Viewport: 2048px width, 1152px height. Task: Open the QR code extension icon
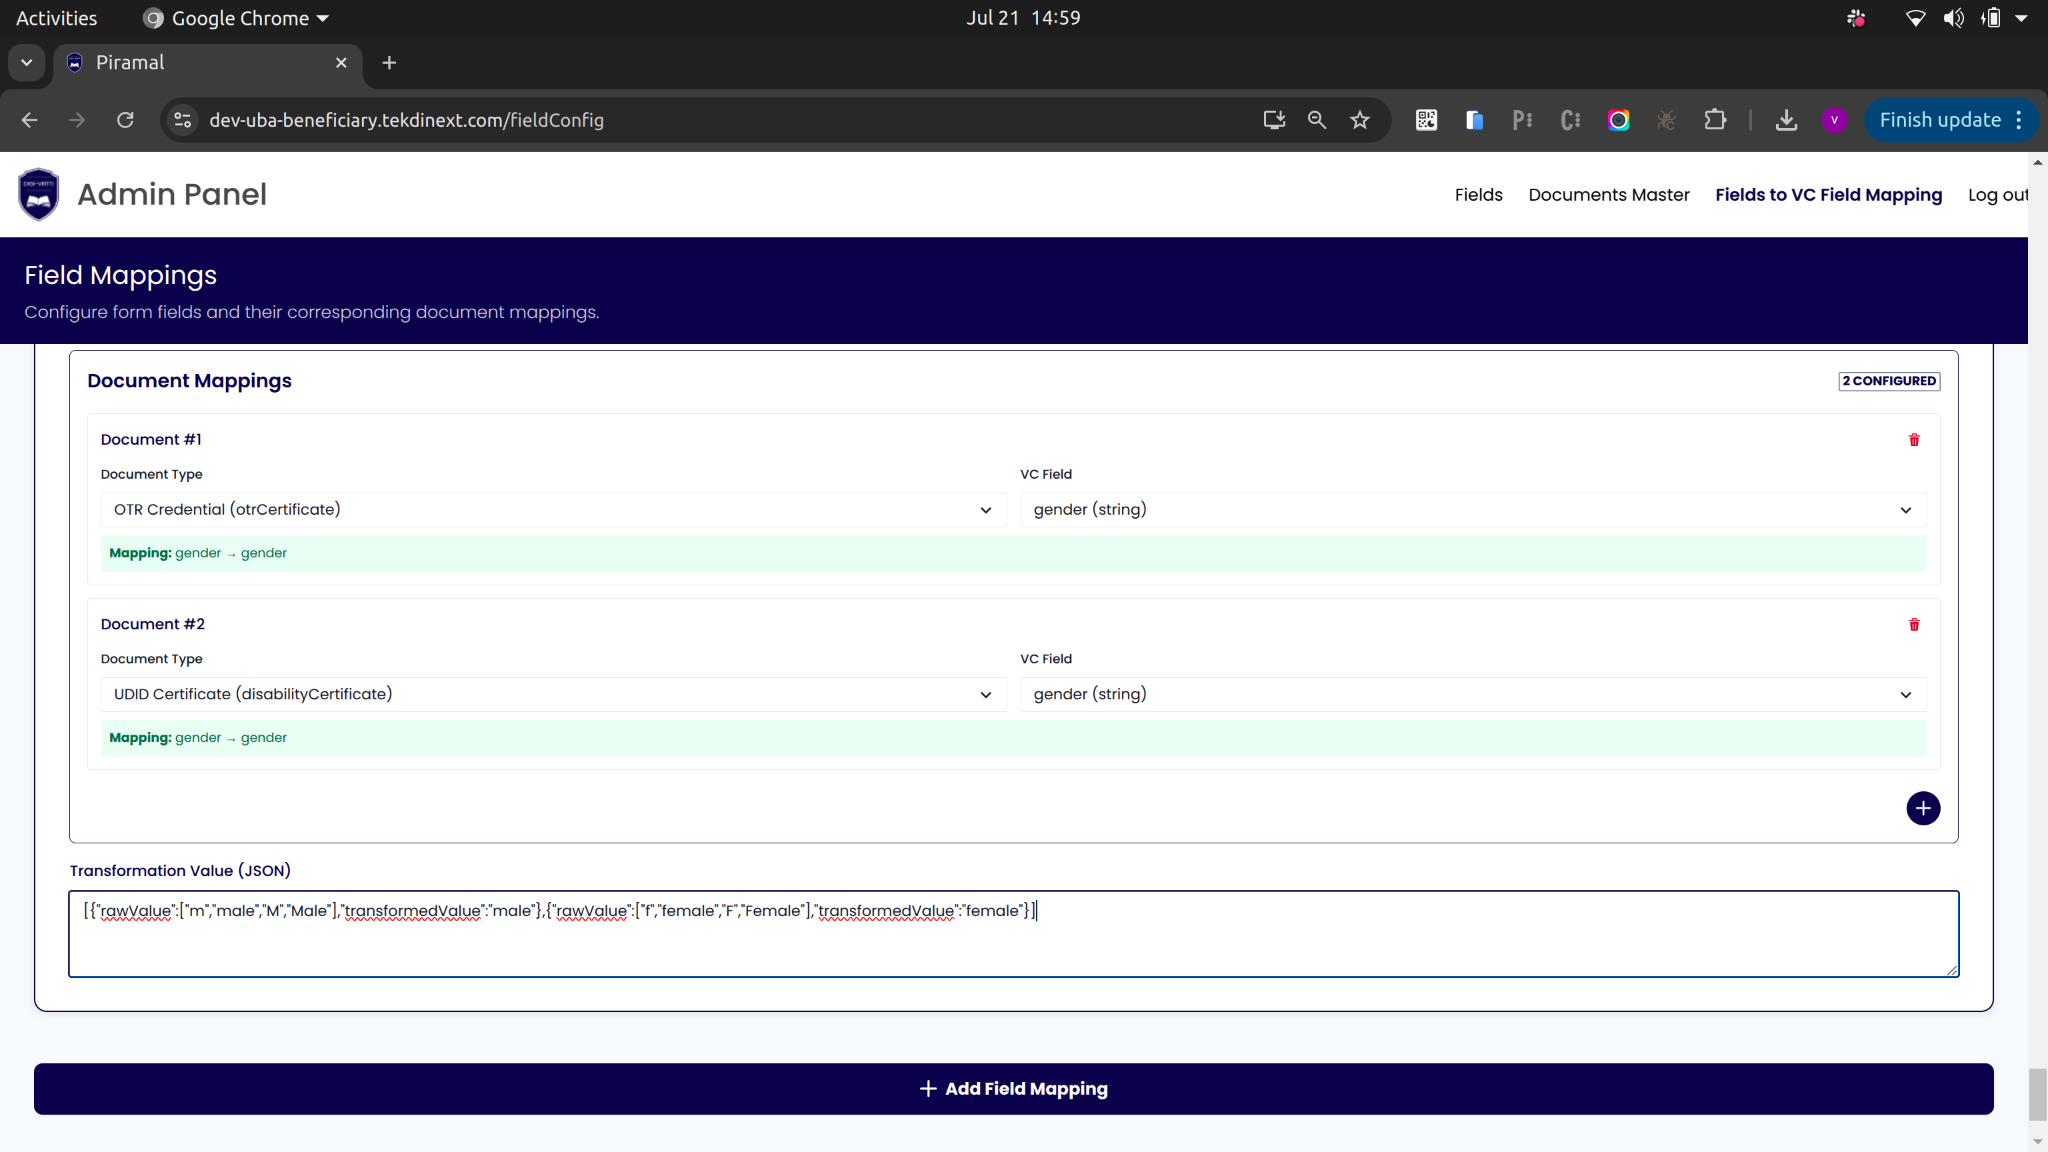pos(1426,120)
